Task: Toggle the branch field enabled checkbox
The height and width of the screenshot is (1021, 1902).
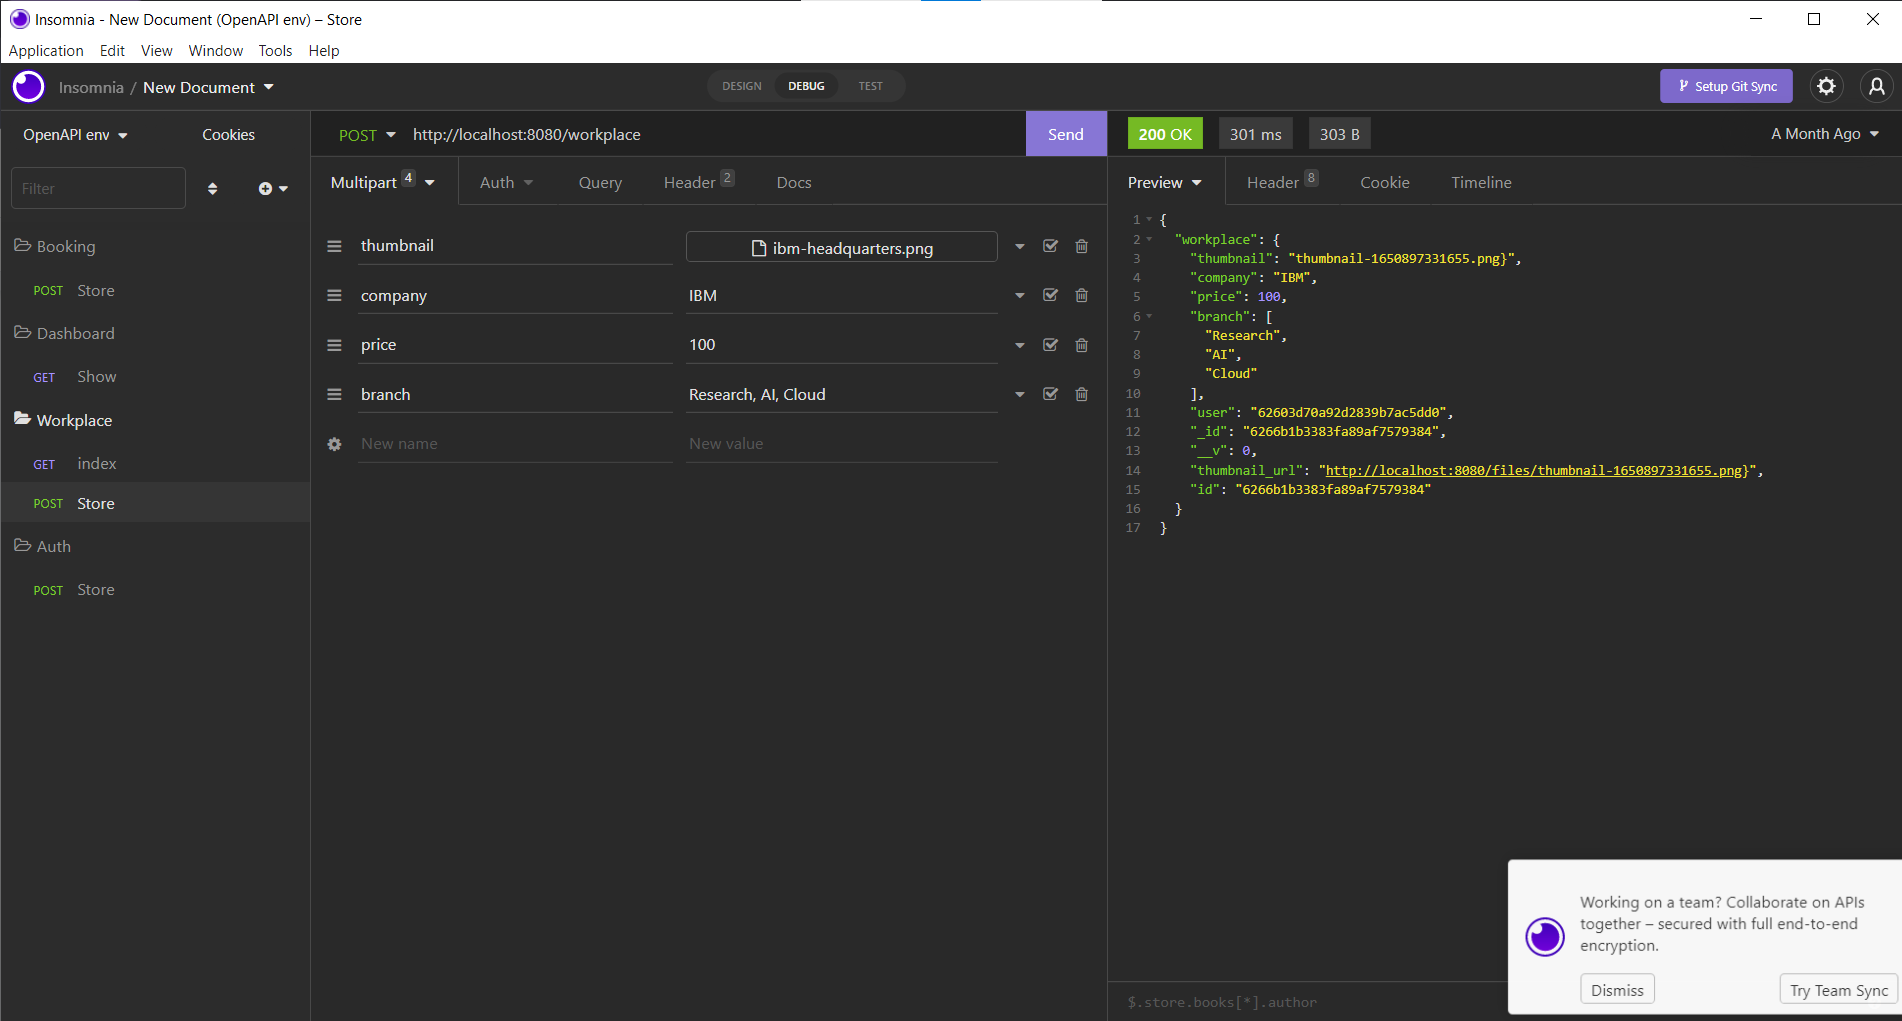Action: [1050, 394]
